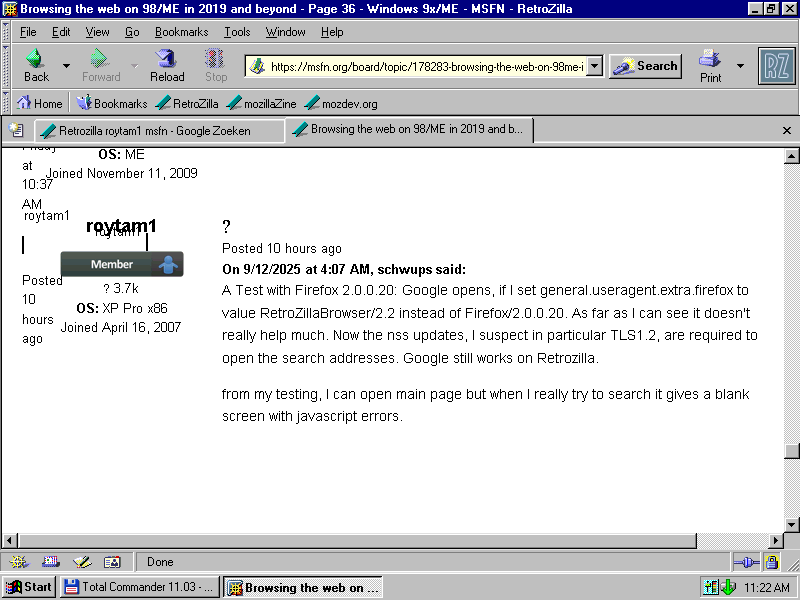The image size is (800, 600).
Task: Open the View menu
Action: [97, 32]
